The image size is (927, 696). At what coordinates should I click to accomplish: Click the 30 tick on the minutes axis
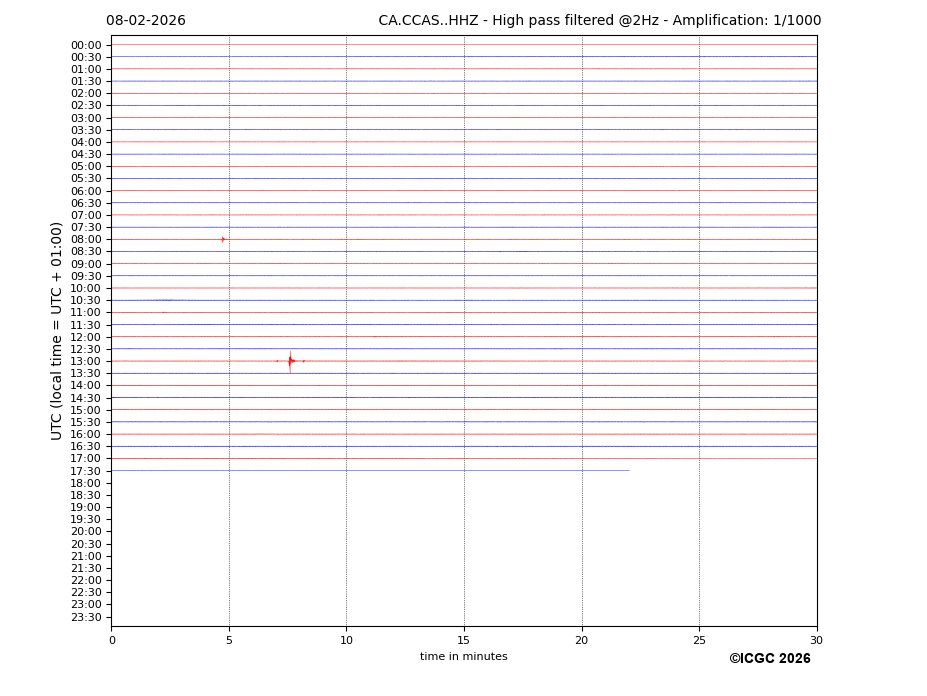816,640
